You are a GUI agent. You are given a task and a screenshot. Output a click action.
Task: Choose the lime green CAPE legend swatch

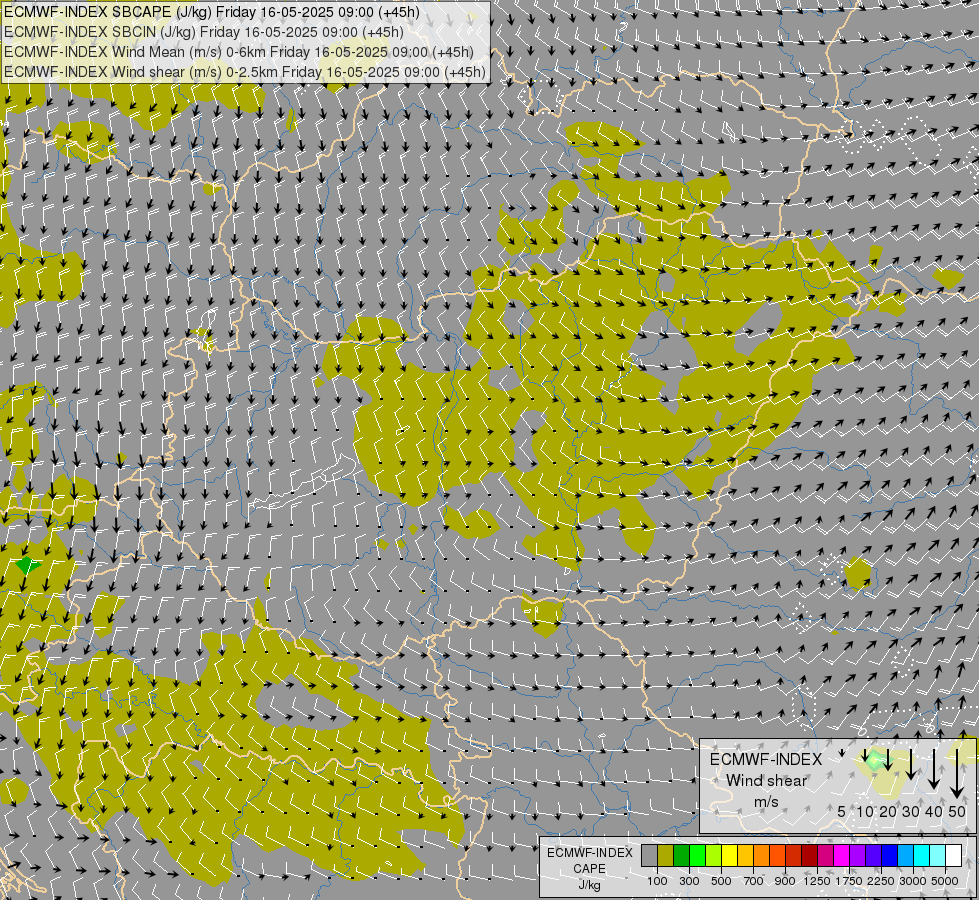tap(714, 855)
